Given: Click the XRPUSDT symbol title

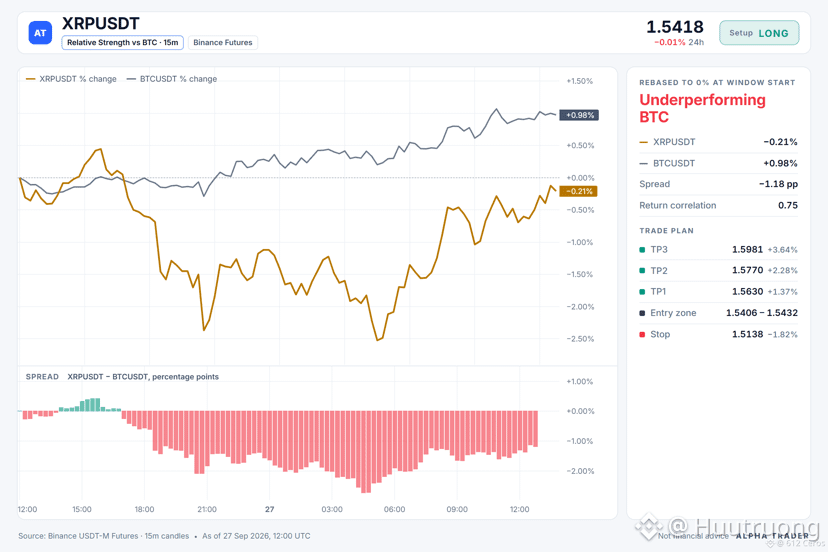Looking at the screenshot, I should pos(101,24).
